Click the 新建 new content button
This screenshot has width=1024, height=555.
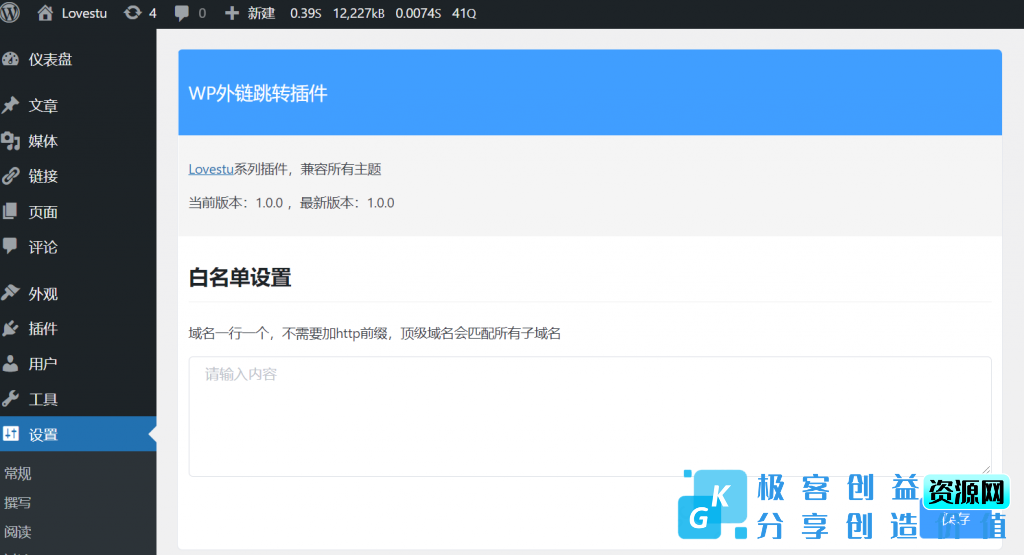pyautogui.click(x=261, y=13)
